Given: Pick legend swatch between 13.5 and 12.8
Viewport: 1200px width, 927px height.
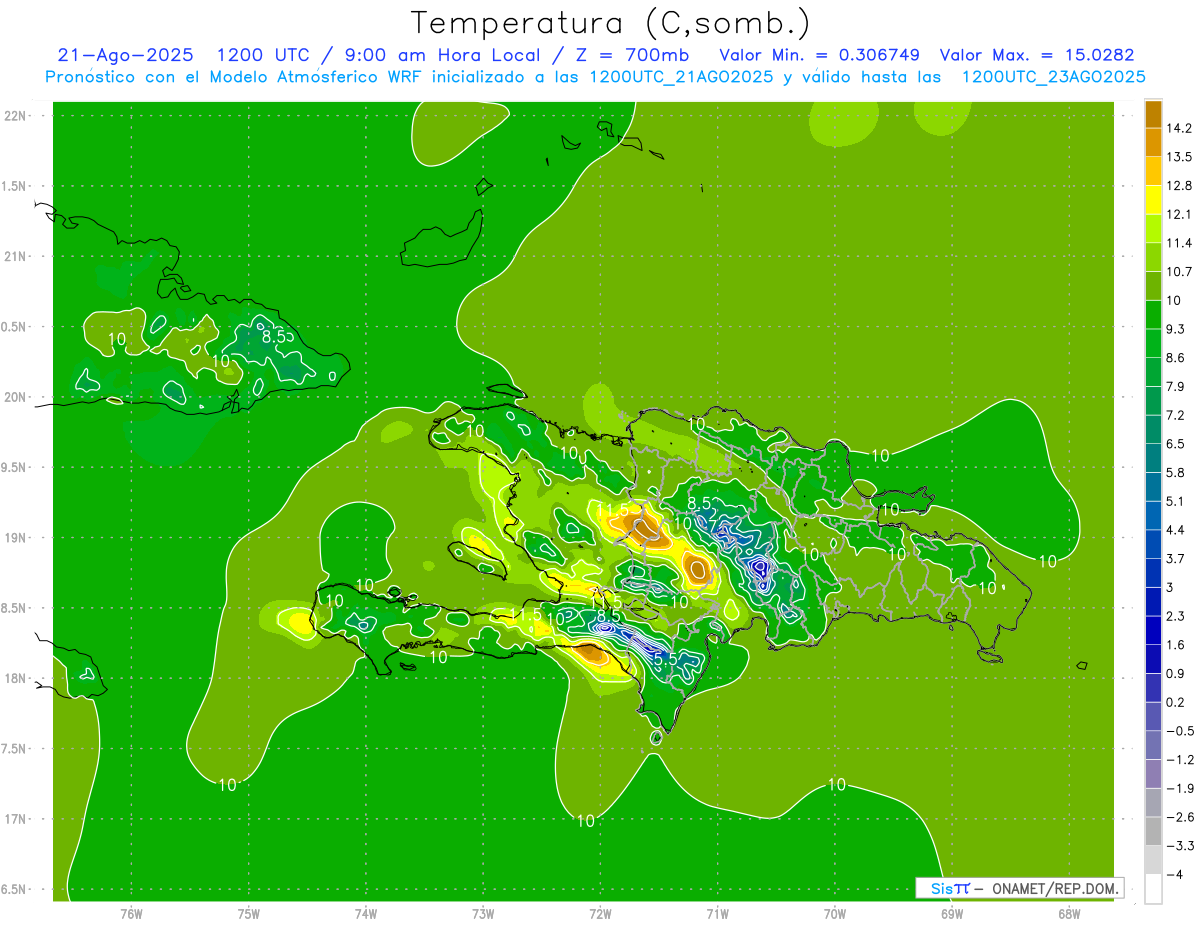Looking at the screenshot, I should [x=1153, y=171].
